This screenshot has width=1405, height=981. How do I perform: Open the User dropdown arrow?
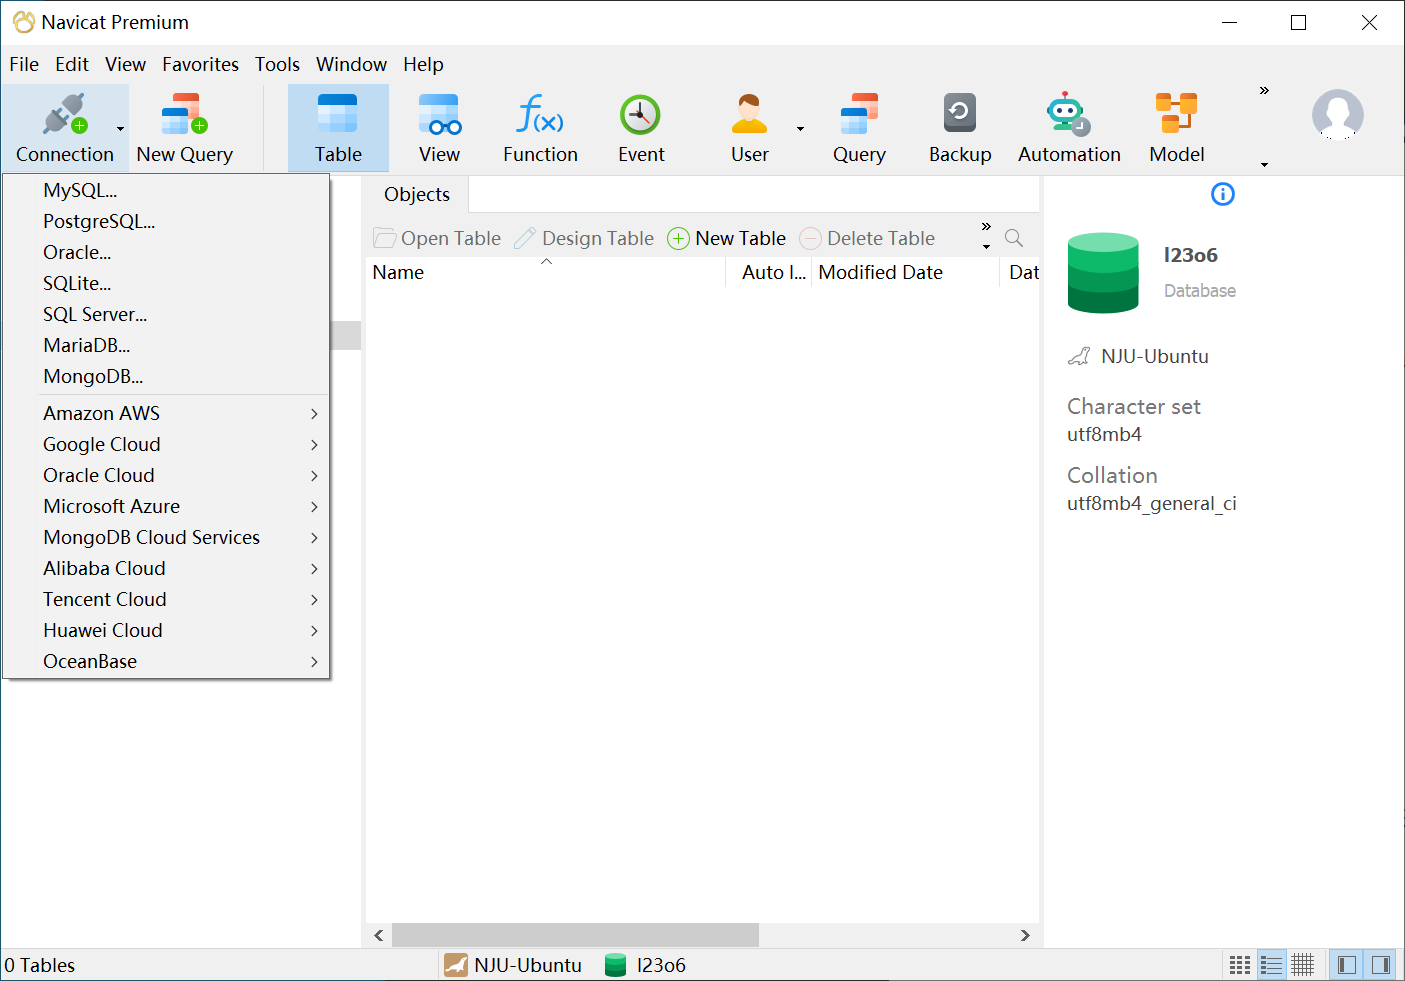[x=800, y=129]
